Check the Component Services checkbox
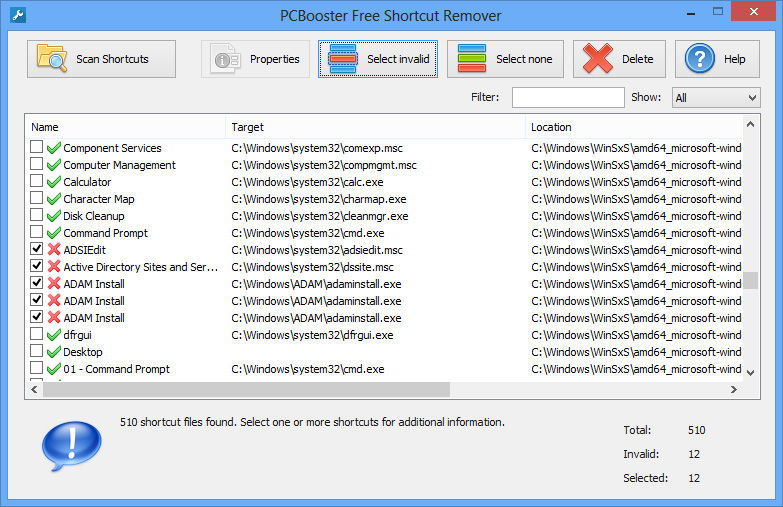Viewport: 783px width, 507px height. [36, 146]
